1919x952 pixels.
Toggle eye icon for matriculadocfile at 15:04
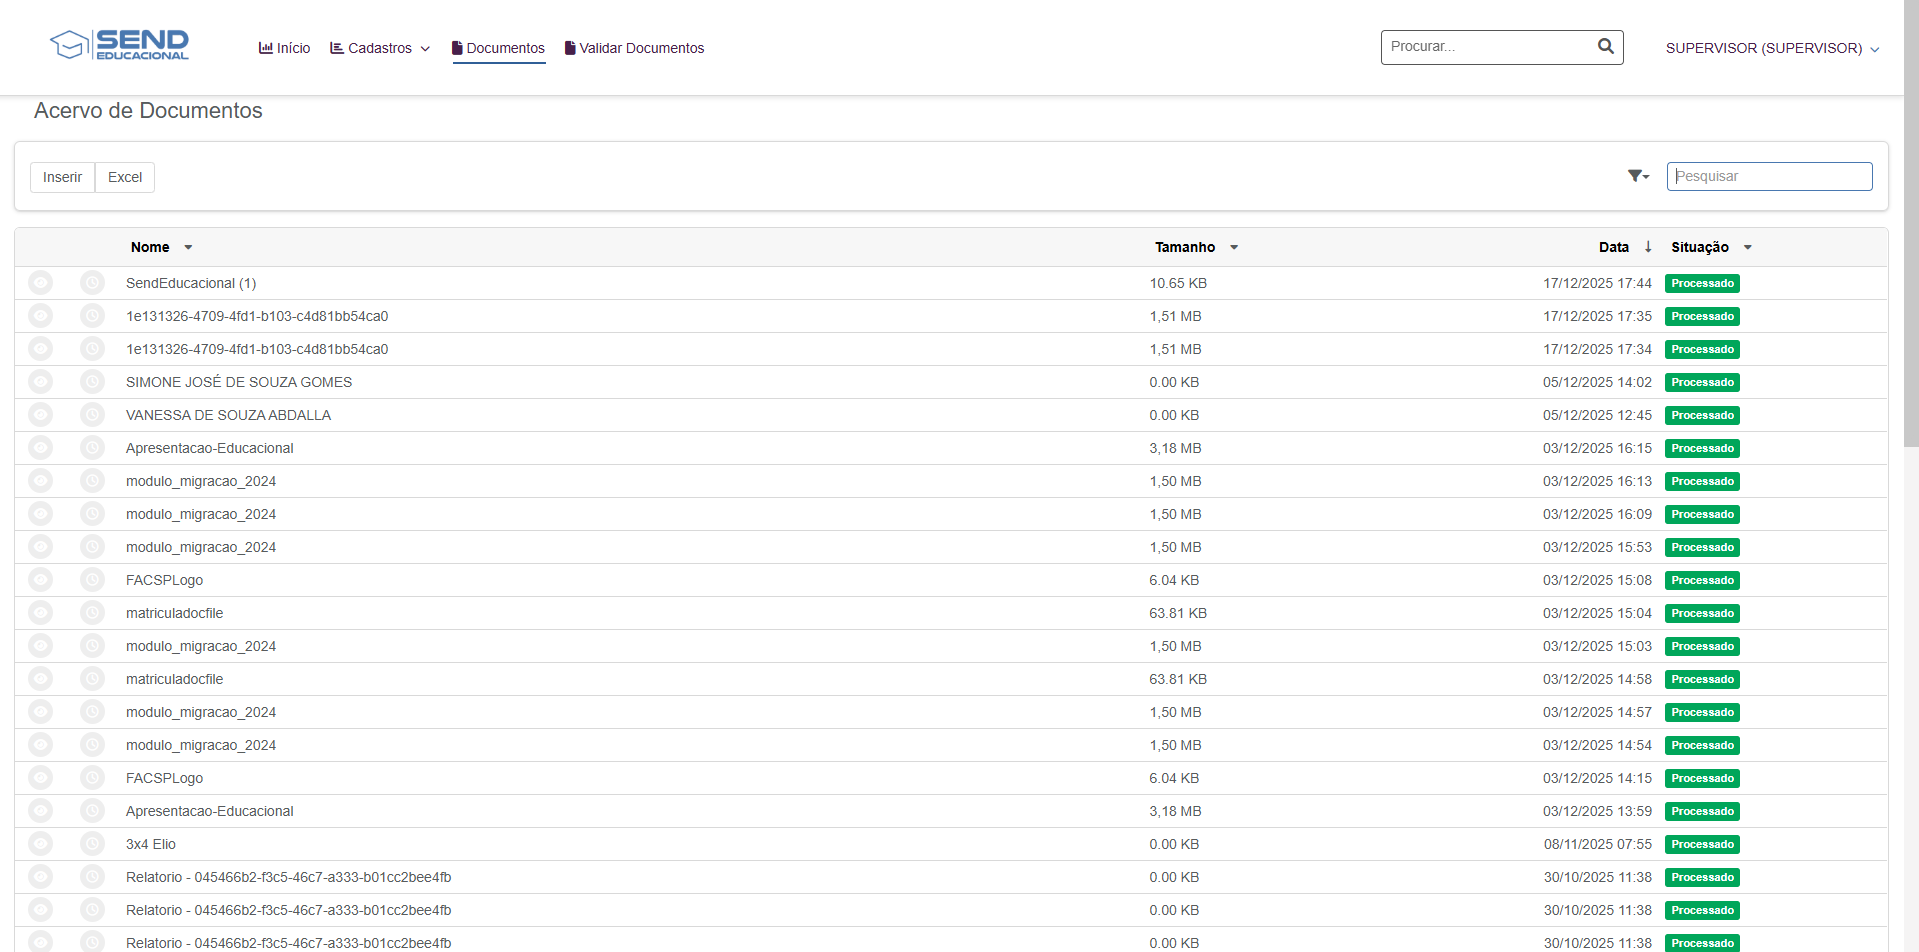tap(40, 613)
